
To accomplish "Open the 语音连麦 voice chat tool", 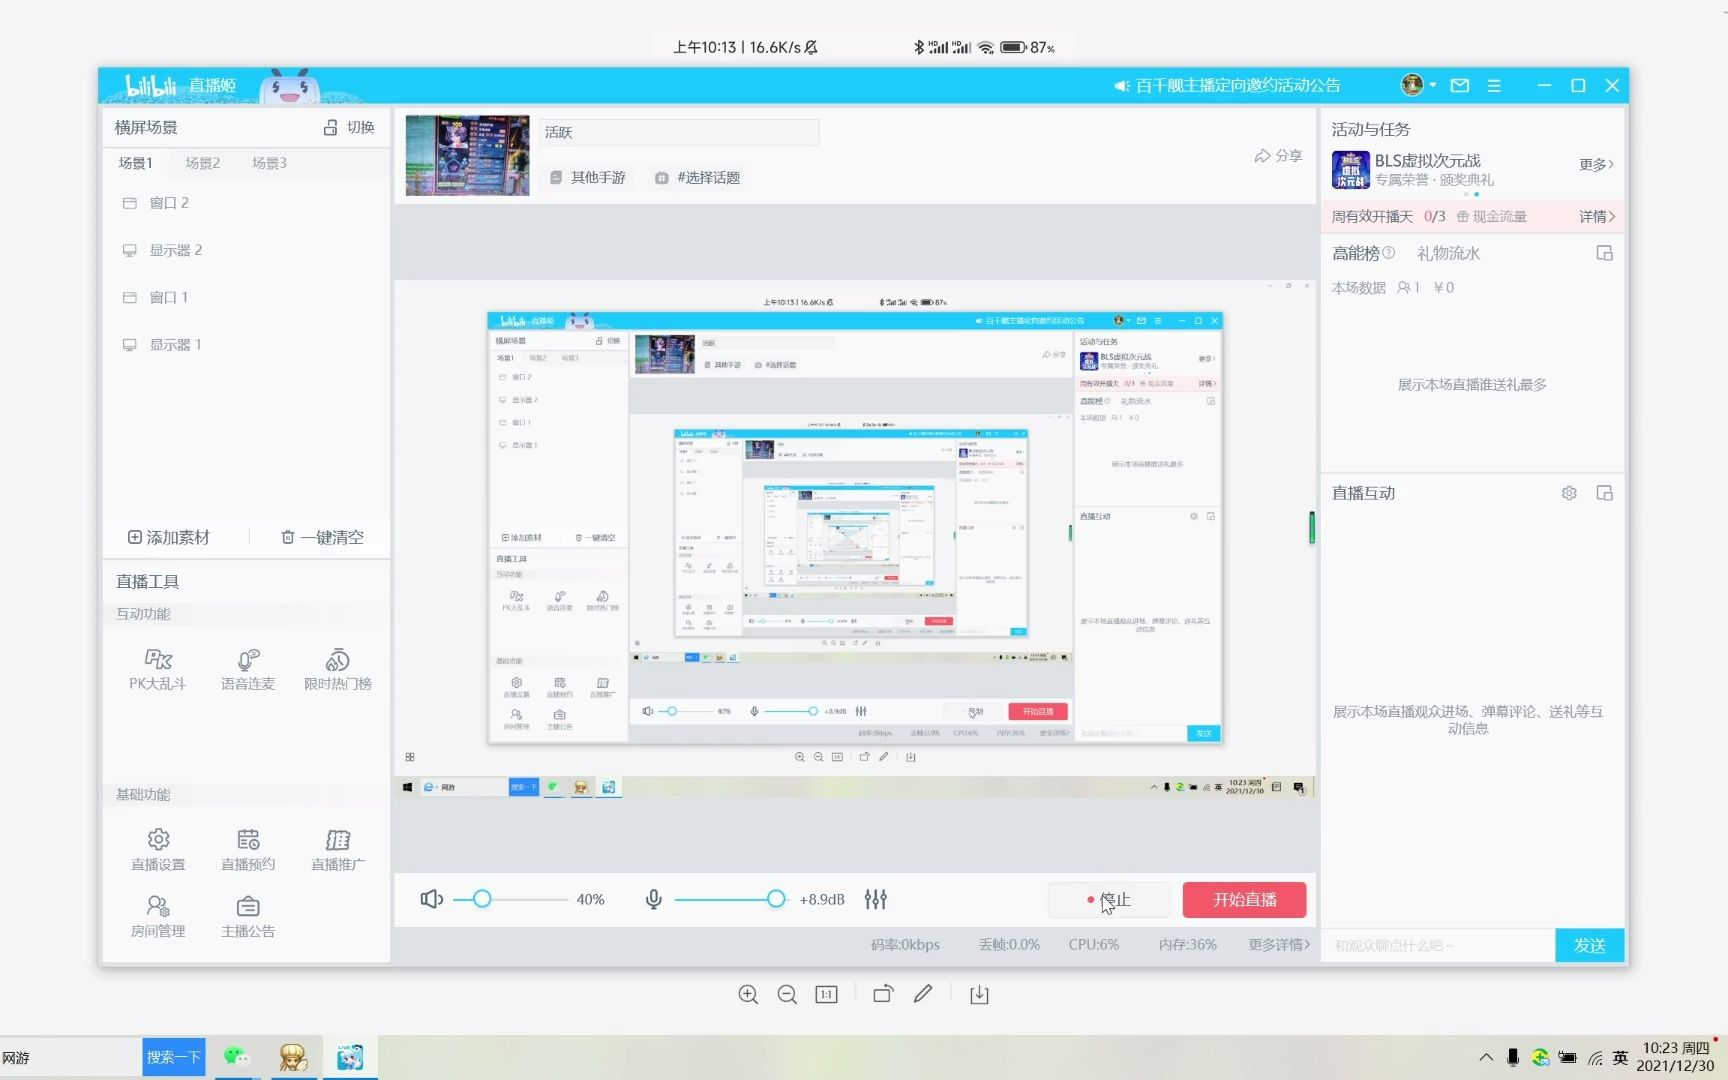I will (x=247, y=668).
